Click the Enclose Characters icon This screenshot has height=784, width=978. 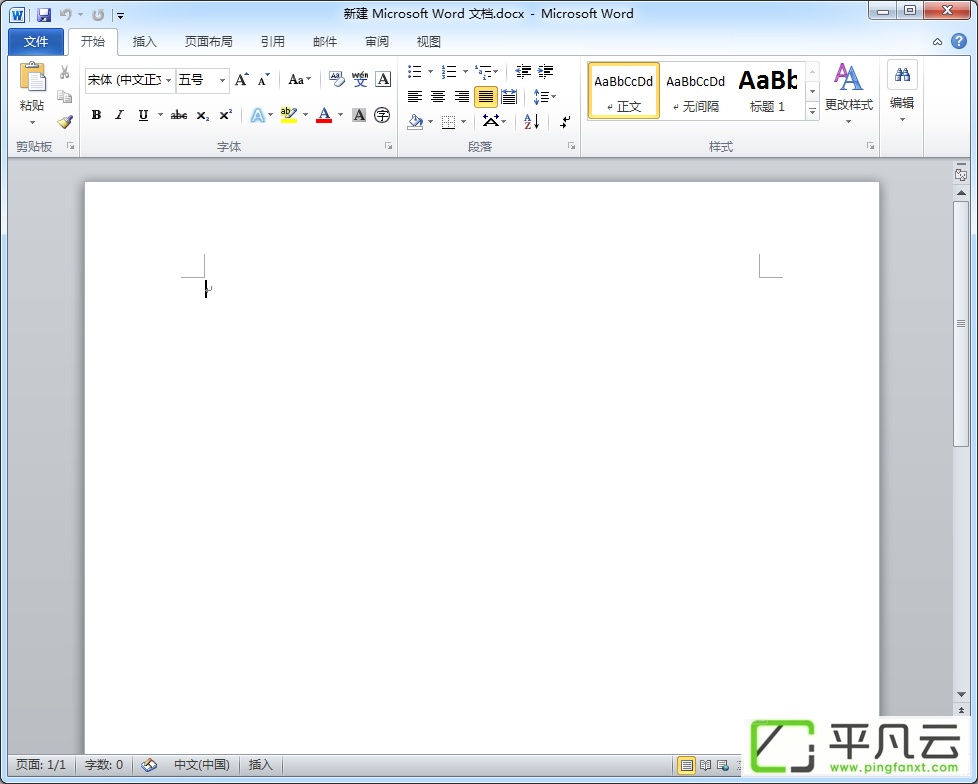(x=382, y=115)
